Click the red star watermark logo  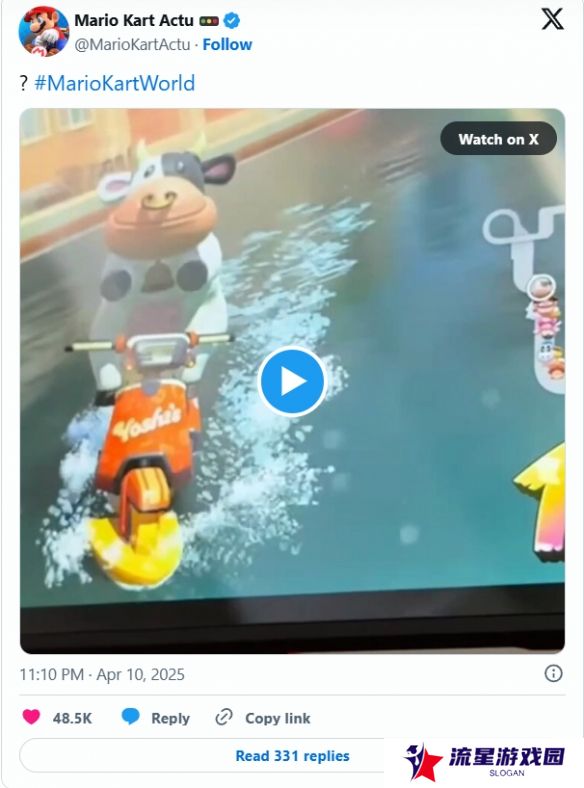[422, 762]
